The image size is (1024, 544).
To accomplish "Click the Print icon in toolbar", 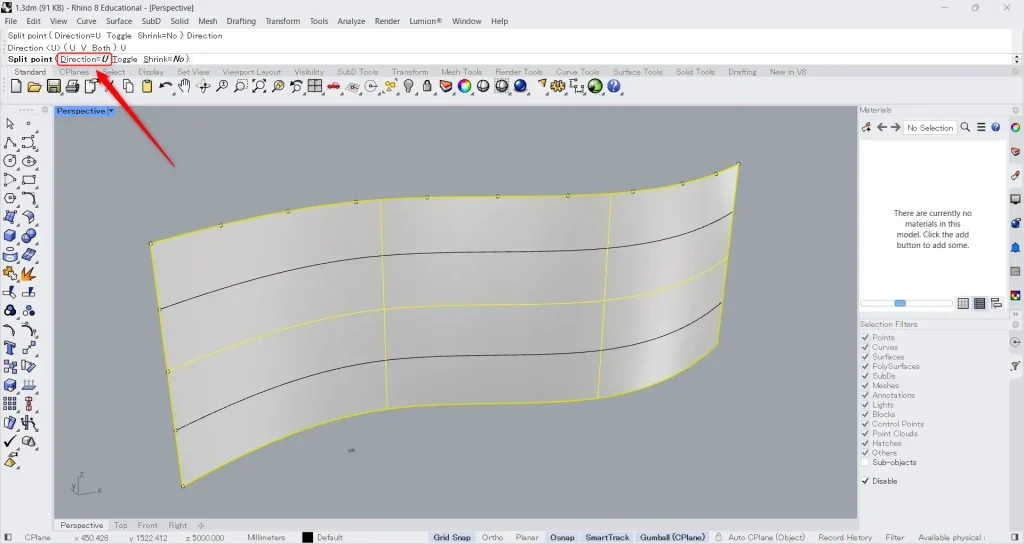I will [72, 86].
